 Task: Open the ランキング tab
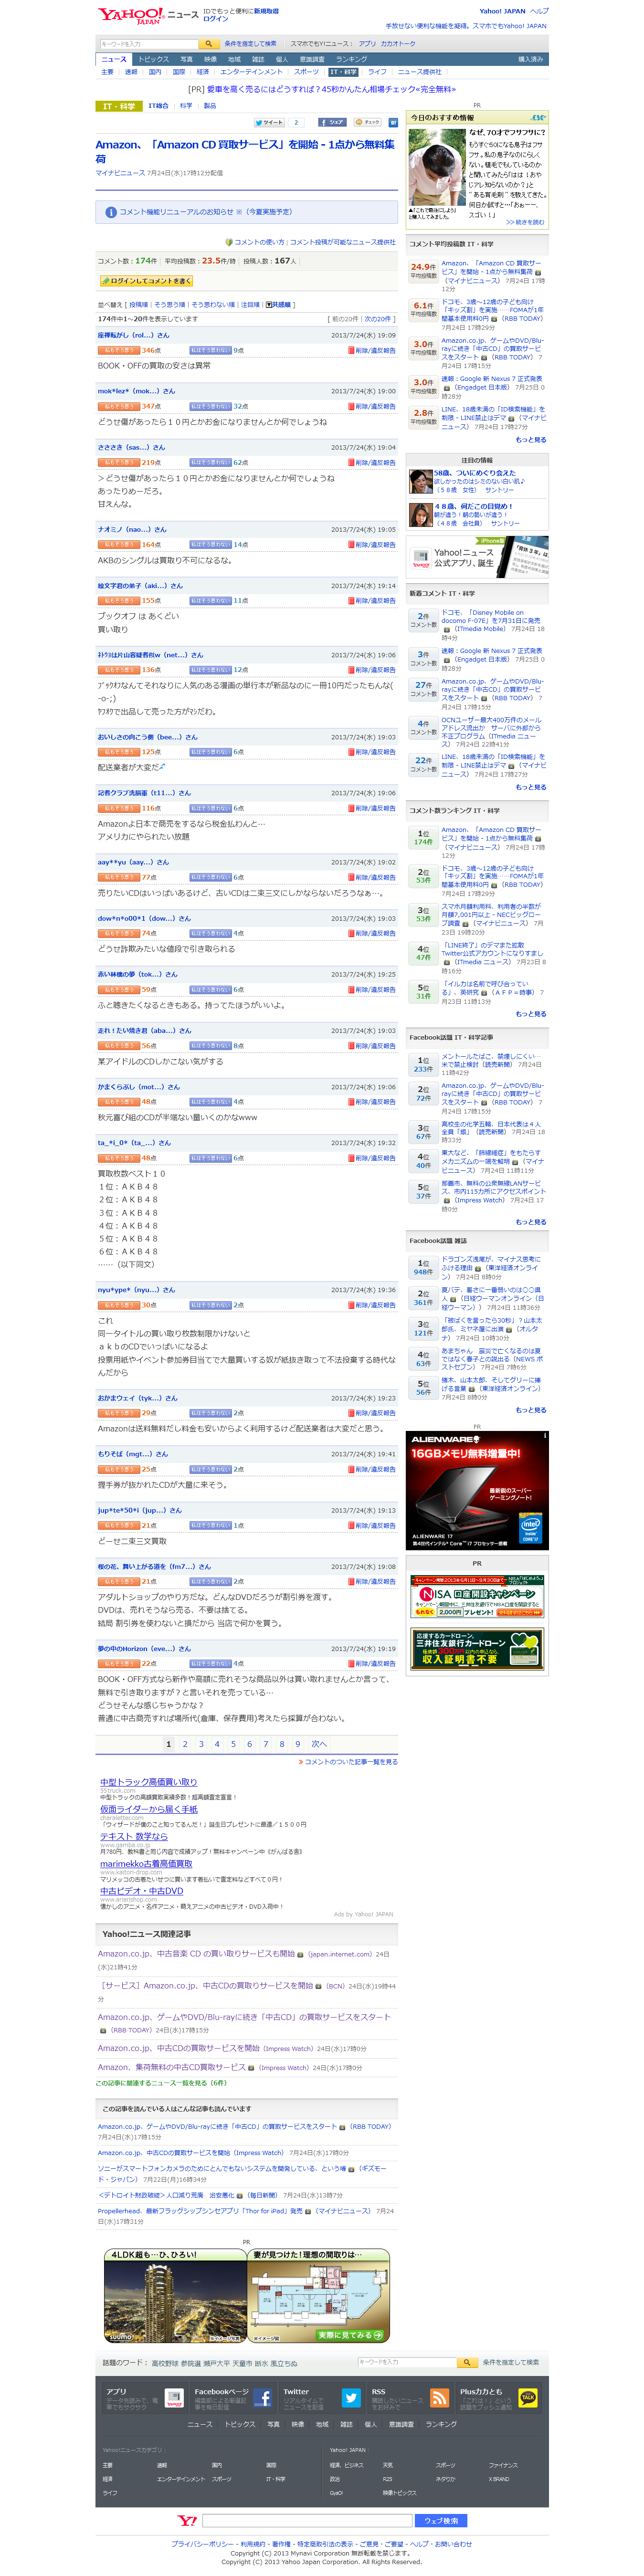[351, 59]
